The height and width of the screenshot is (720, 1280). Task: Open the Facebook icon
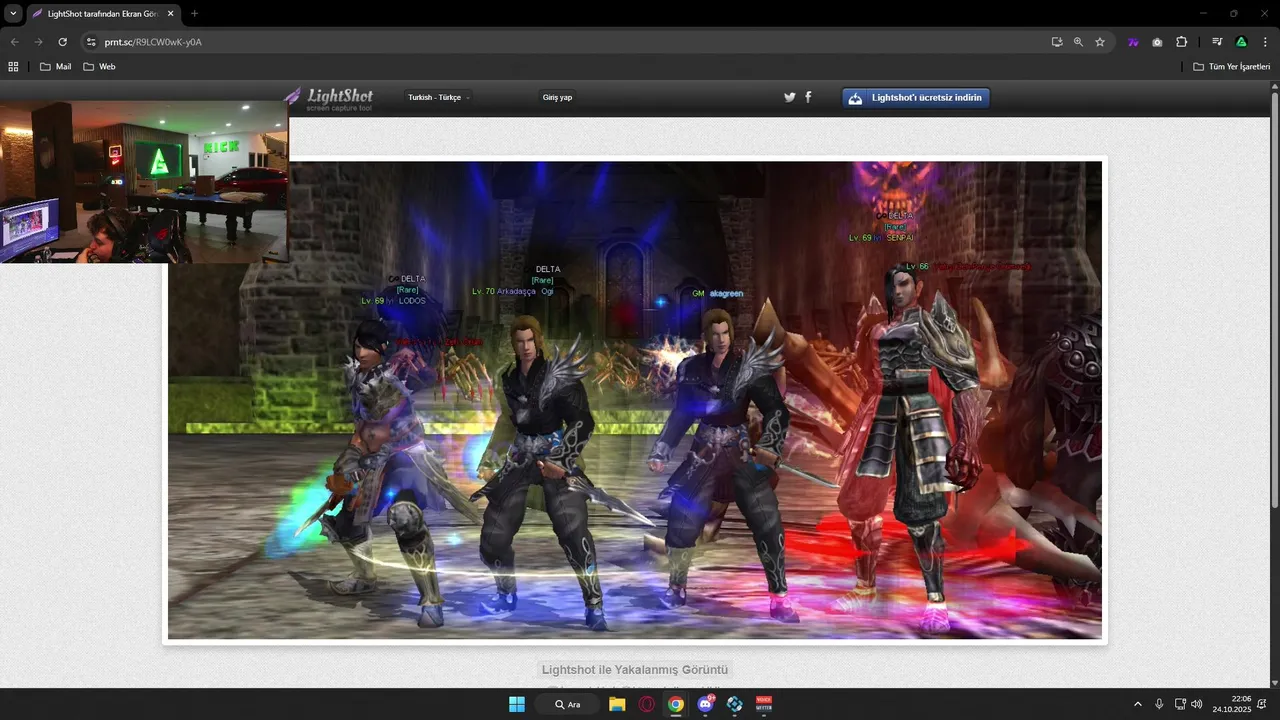808,97
